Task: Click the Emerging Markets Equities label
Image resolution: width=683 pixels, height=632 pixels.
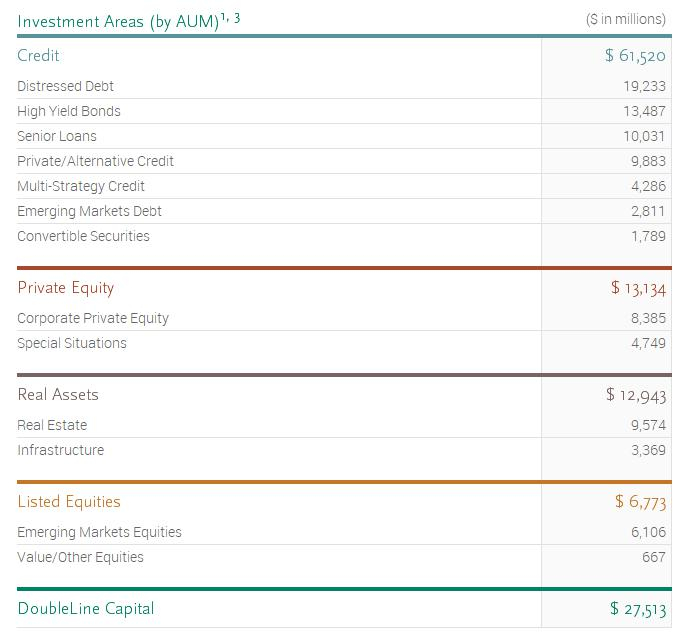Action: (99, 532)
